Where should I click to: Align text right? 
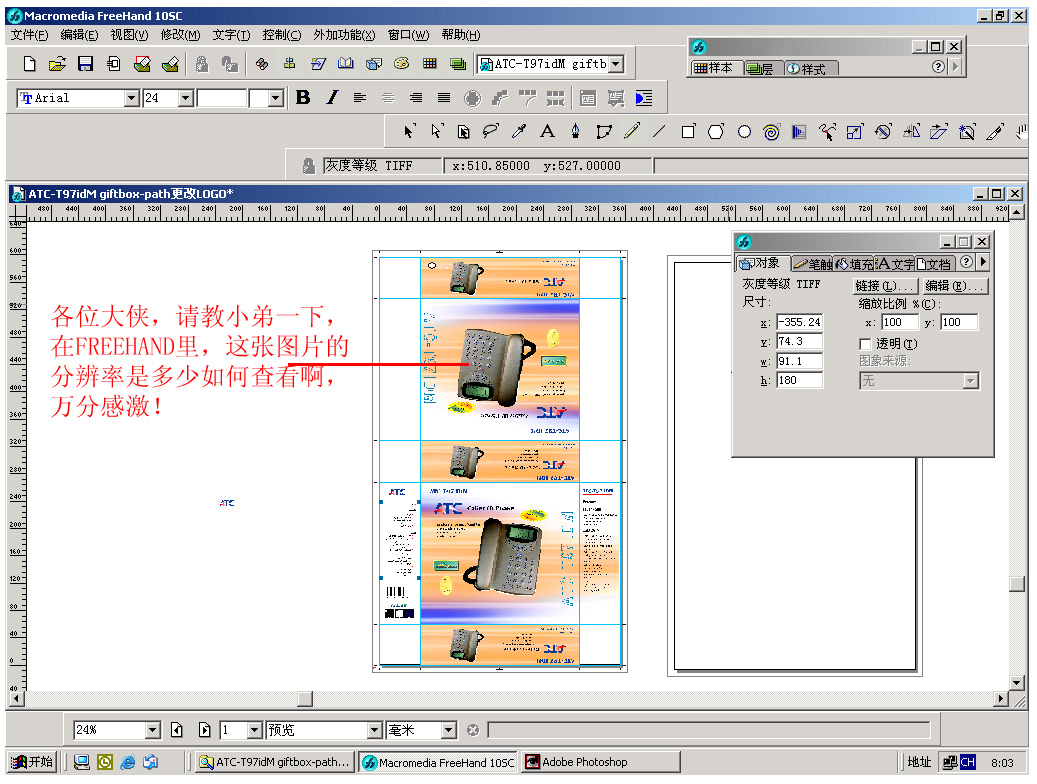click(x=416, y=98)
